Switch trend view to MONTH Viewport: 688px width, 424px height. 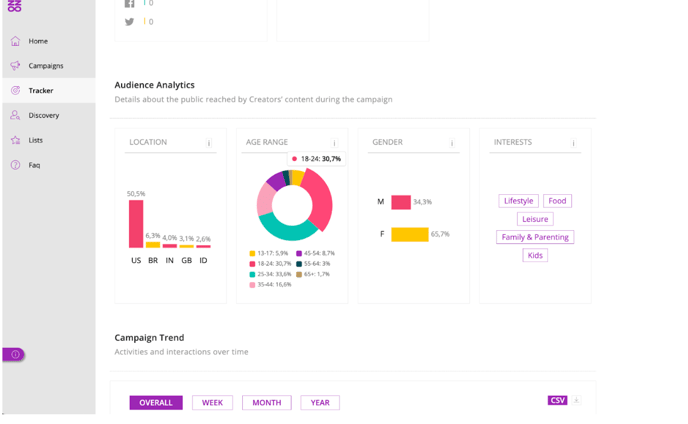click(266, 403)
